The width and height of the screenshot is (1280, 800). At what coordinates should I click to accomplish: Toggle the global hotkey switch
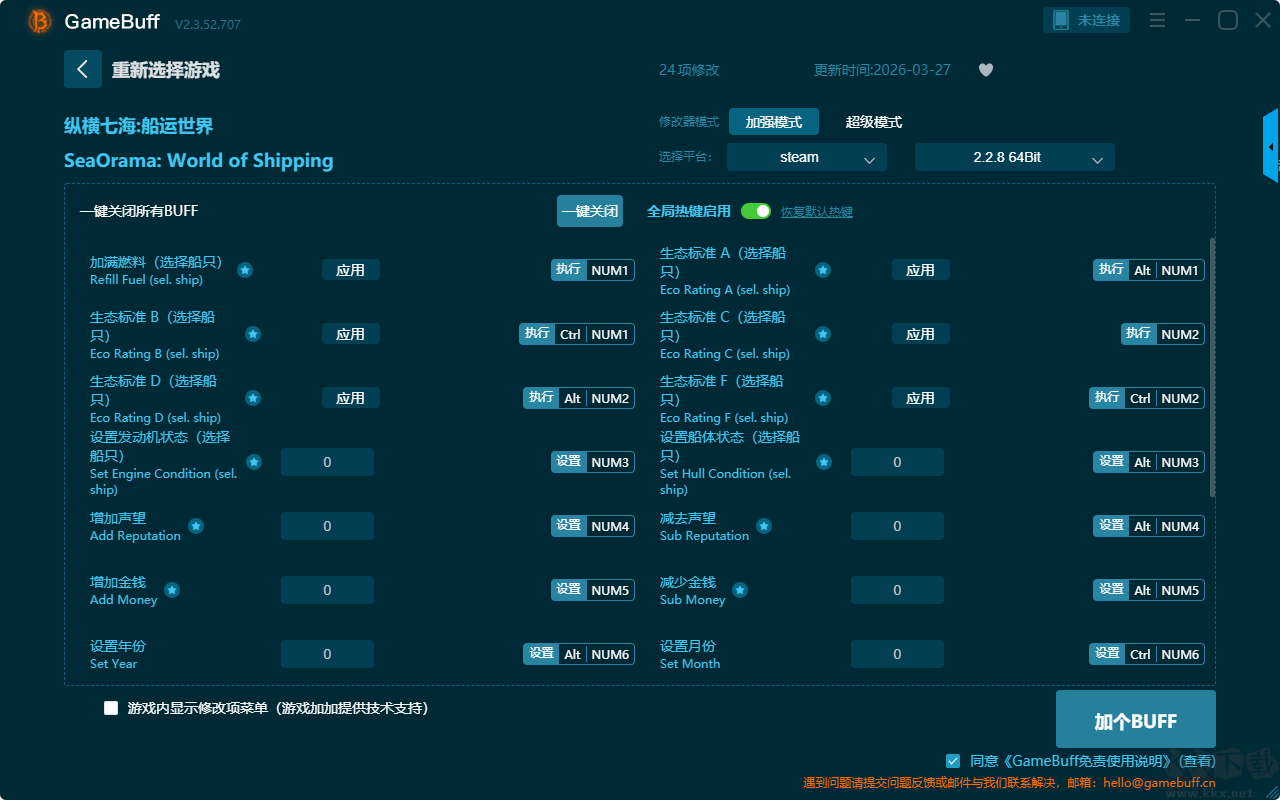point(756,211)
